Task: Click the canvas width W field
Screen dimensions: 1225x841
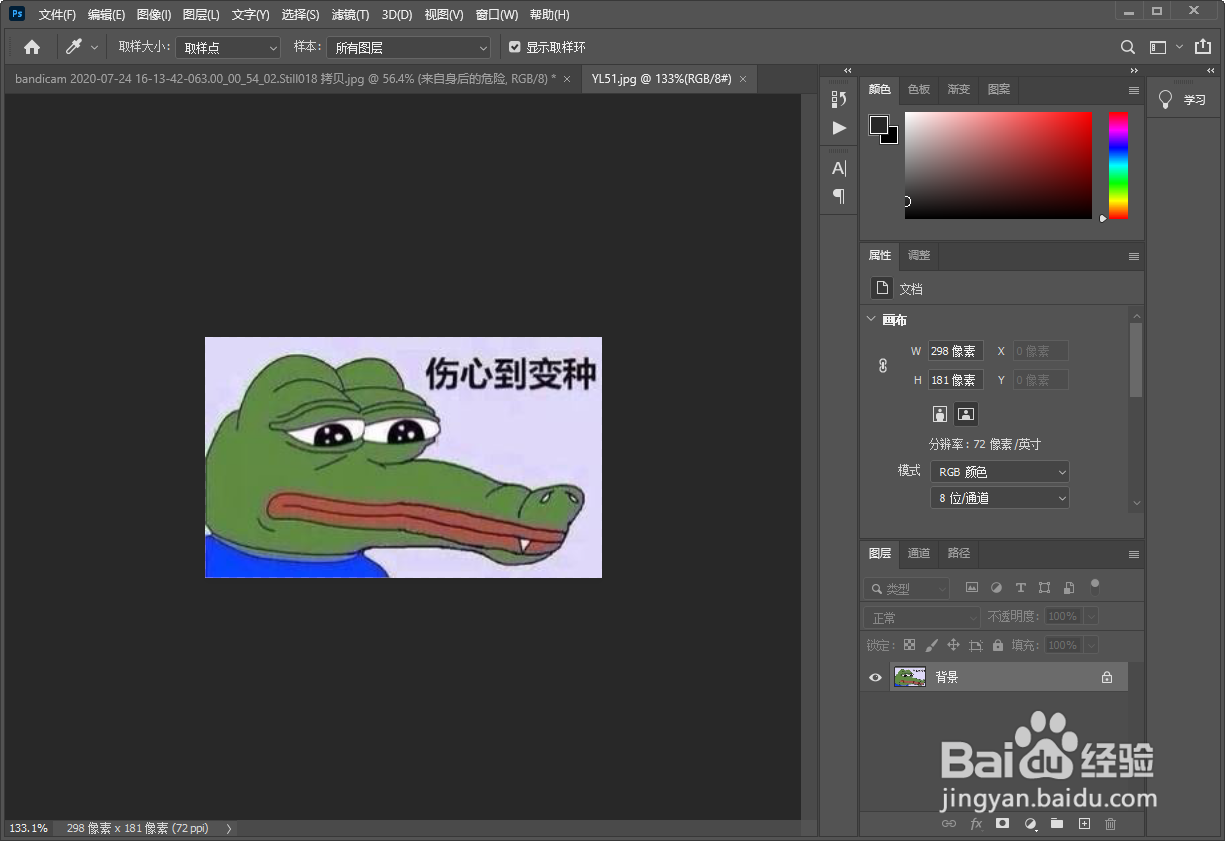Action: (x=955, y=351)
